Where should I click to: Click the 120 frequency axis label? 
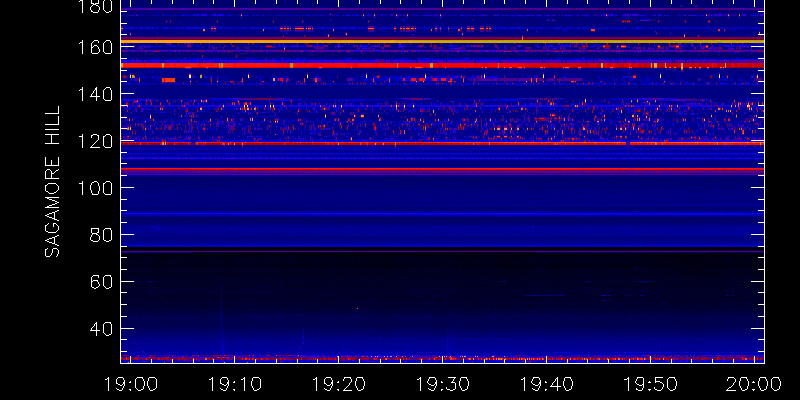(93, 141)
